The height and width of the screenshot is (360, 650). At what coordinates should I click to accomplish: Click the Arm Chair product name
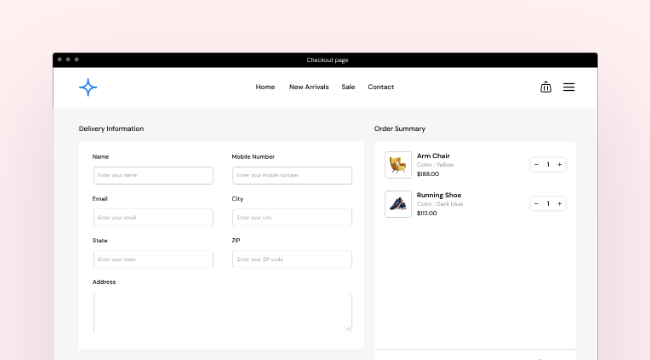(x=433, y=156)
